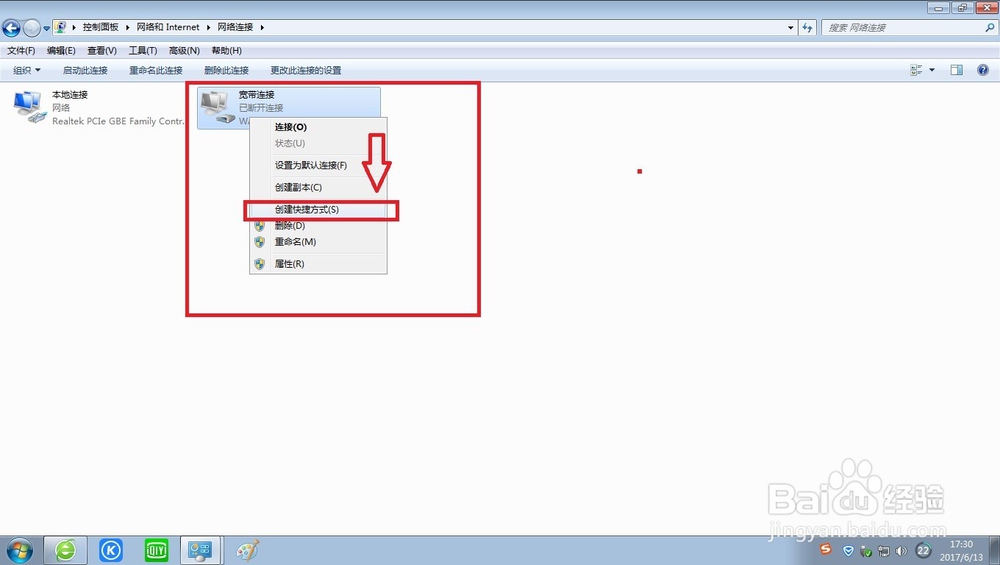The image size is (1000, 565).
Task: Open the 组织 dropdown
Action: click(27, 70)
